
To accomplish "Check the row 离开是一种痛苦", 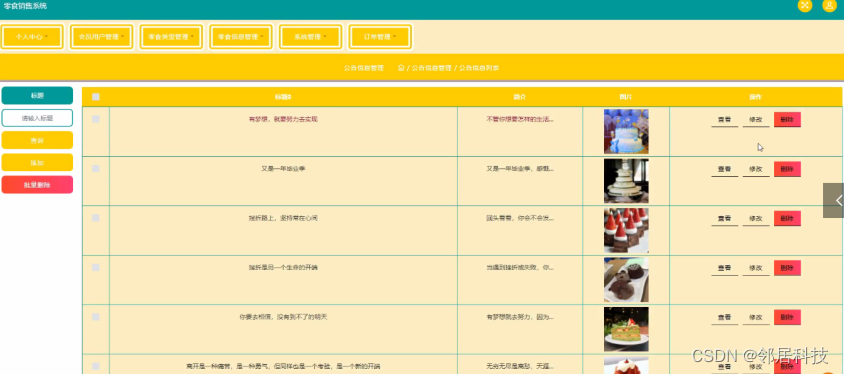I will (x=96, y=366).
